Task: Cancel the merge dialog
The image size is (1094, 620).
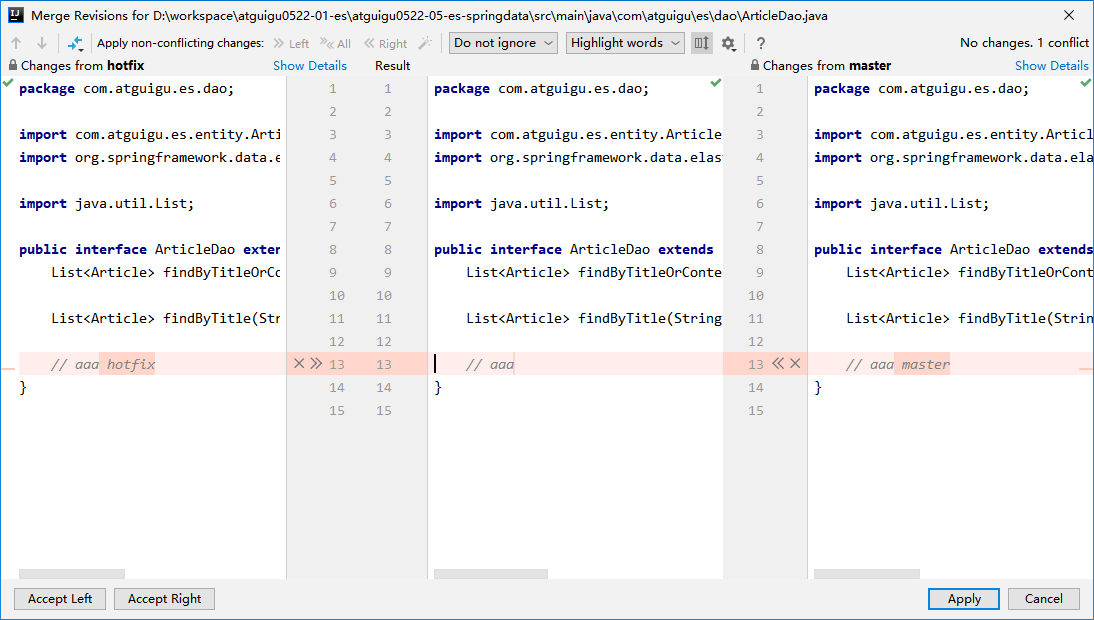Action: pyautogui.click(x=1043, y=599)
